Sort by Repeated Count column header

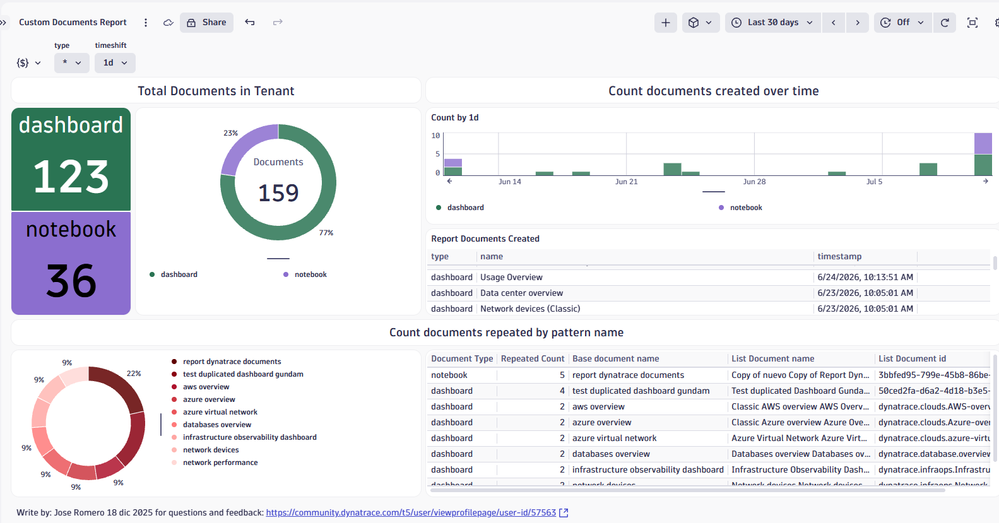point(533,359)
